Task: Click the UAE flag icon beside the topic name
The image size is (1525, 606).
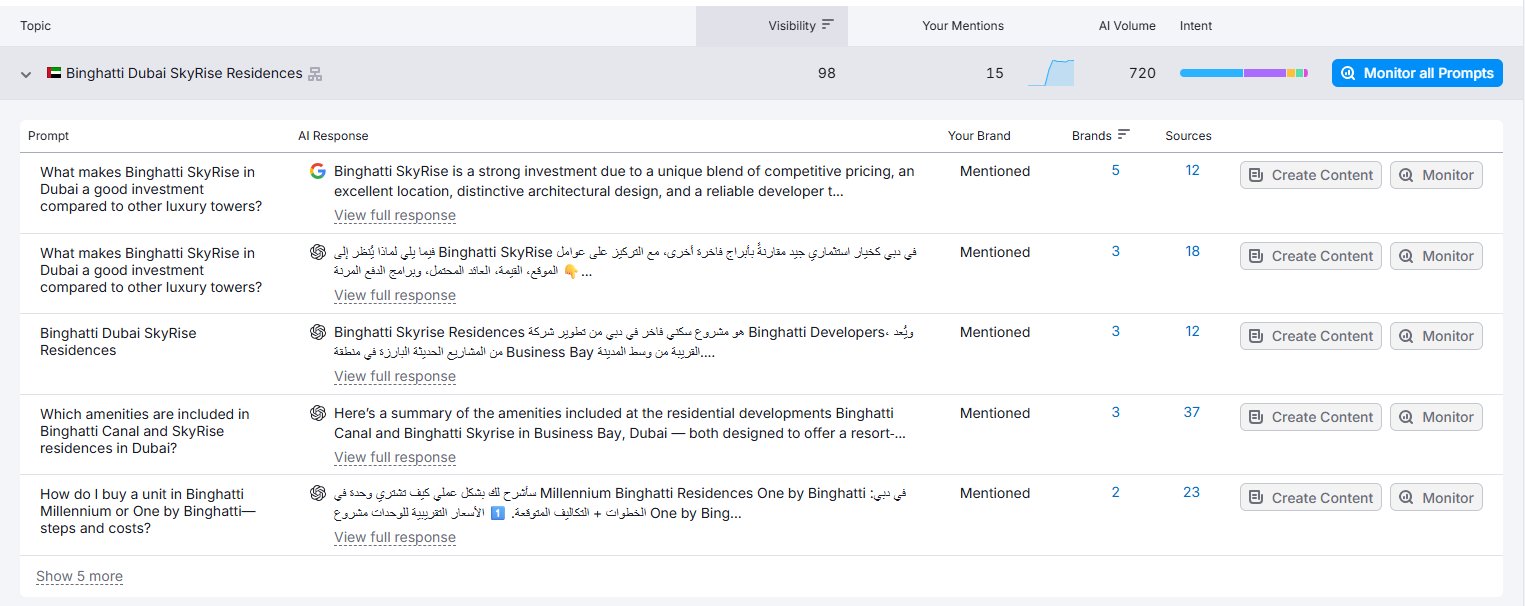Action: coord(54,73)
